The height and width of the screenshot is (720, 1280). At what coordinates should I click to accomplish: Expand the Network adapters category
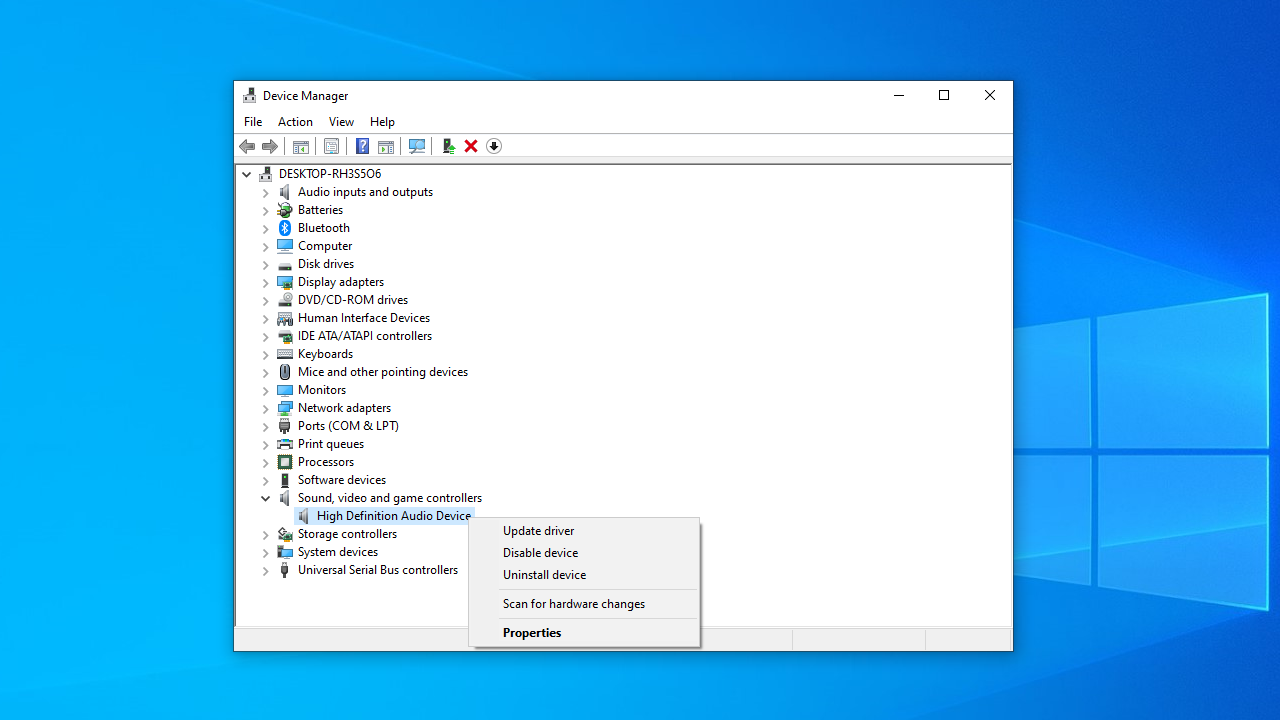[266, 409]
